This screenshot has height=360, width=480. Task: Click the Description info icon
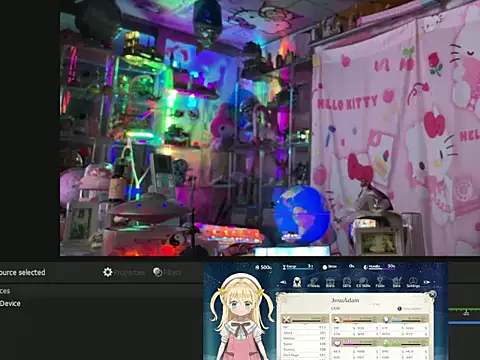[x=399, y=309]
